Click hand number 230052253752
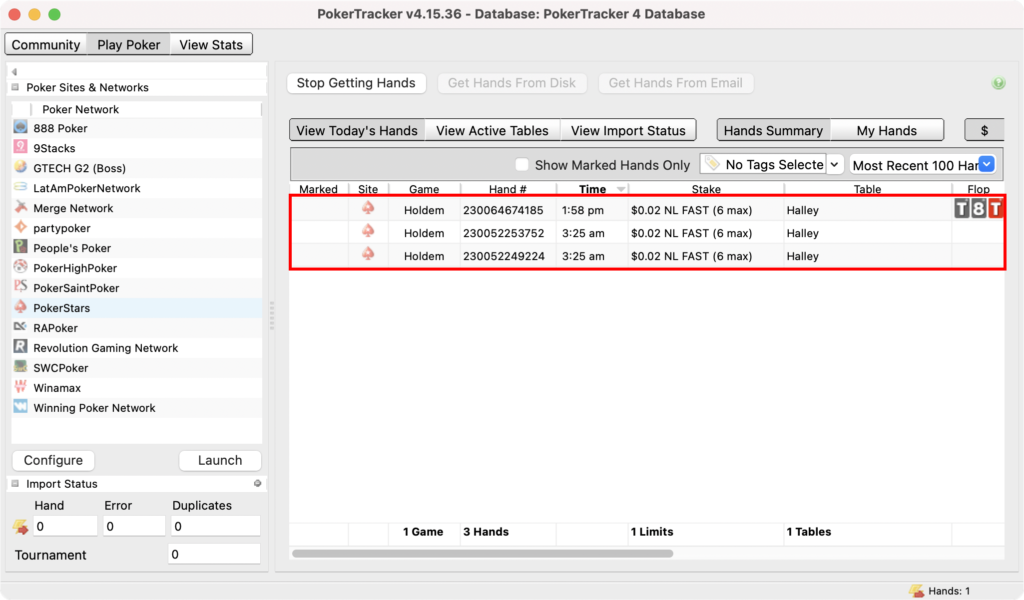This screenshot has width=1024, height=600. point(504,233)
